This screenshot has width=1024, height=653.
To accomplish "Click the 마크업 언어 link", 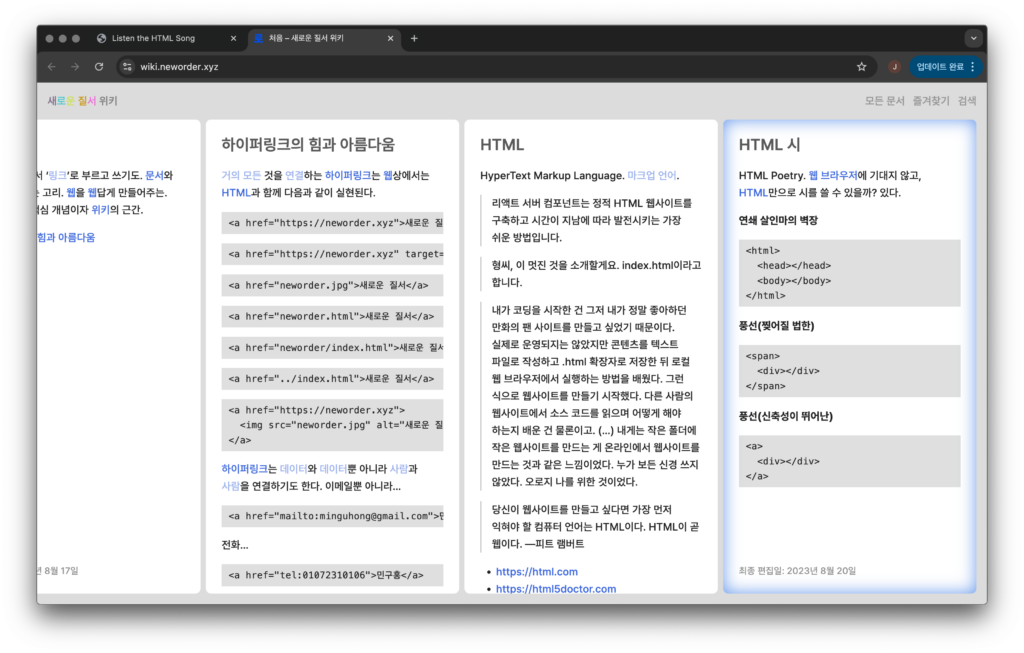I will point(652,175).
